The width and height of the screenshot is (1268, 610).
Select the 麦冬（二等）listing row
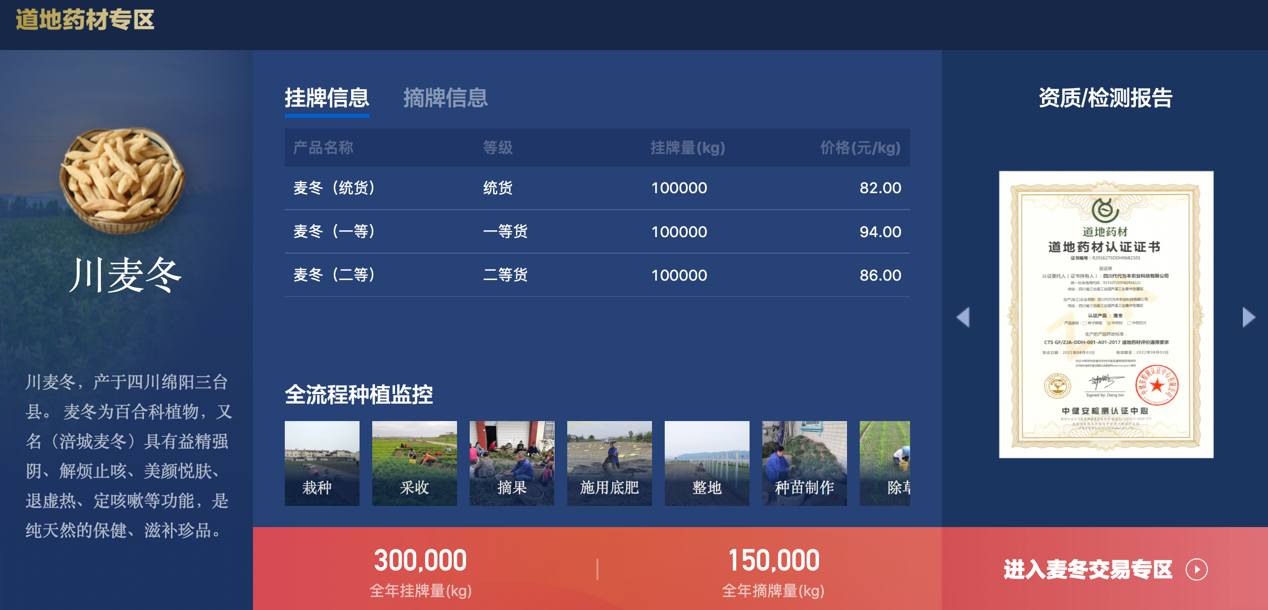coord(594,275)
